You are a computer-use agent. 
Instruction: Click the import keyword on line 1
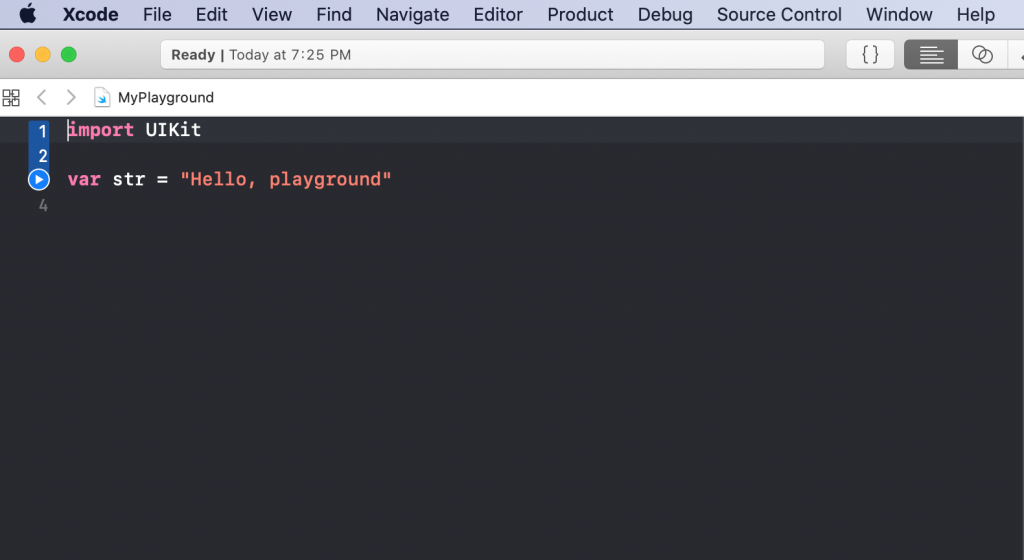coord(101,130)
